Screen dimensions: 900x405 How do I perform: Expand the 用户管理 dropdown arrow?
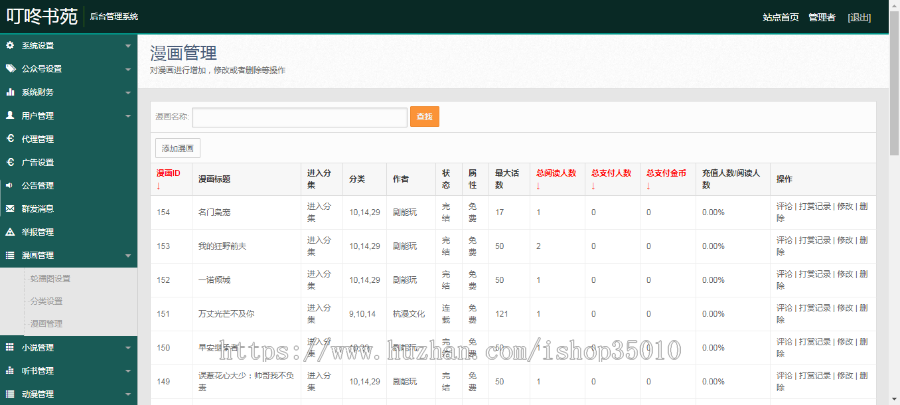click(x=128, y=116)
